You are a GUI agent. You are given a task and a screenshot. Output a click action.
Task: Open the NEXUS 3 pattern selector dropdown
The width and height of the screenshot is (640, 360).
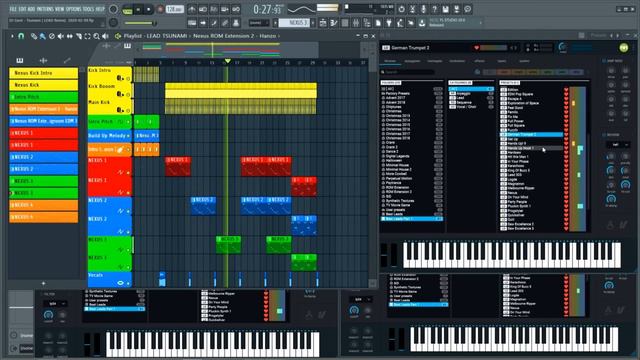coord(295,23)
